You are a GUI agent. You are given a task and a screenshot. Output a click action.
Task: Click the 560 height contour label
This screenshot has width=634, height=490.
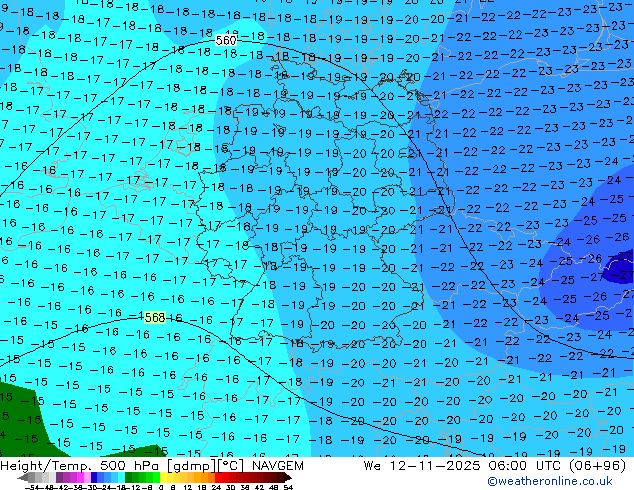(x=226, y=40)
